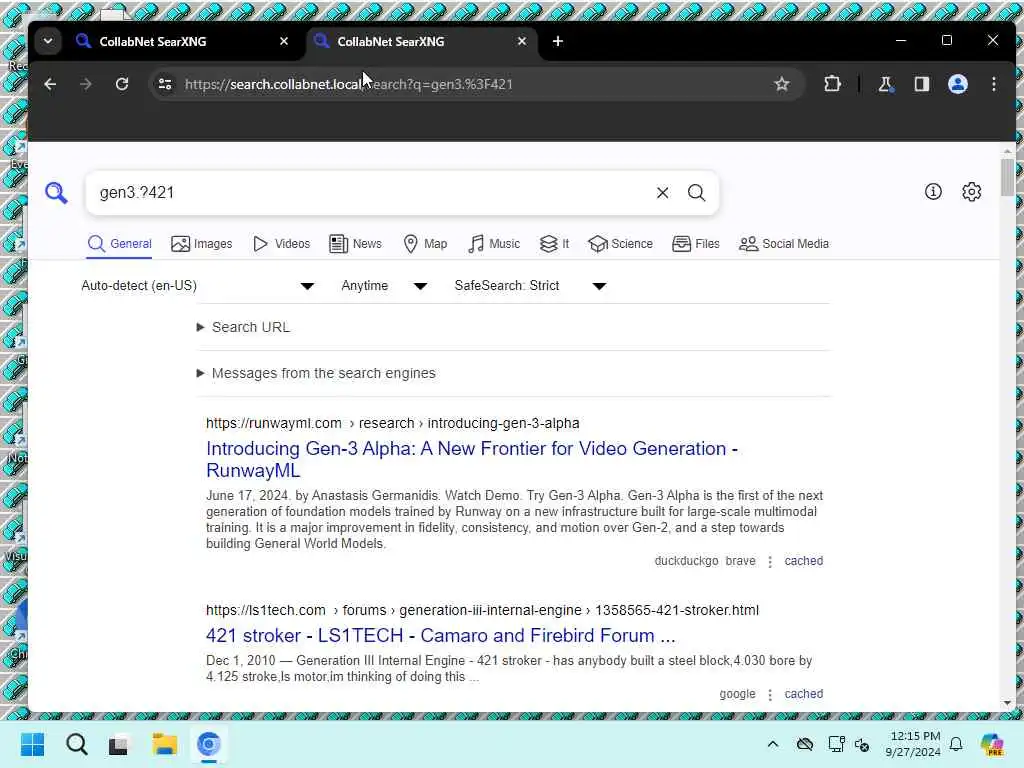The height and width of the screenshot is (768, 1024).
Task: Switch to the Map category
Action: point(425,244)
